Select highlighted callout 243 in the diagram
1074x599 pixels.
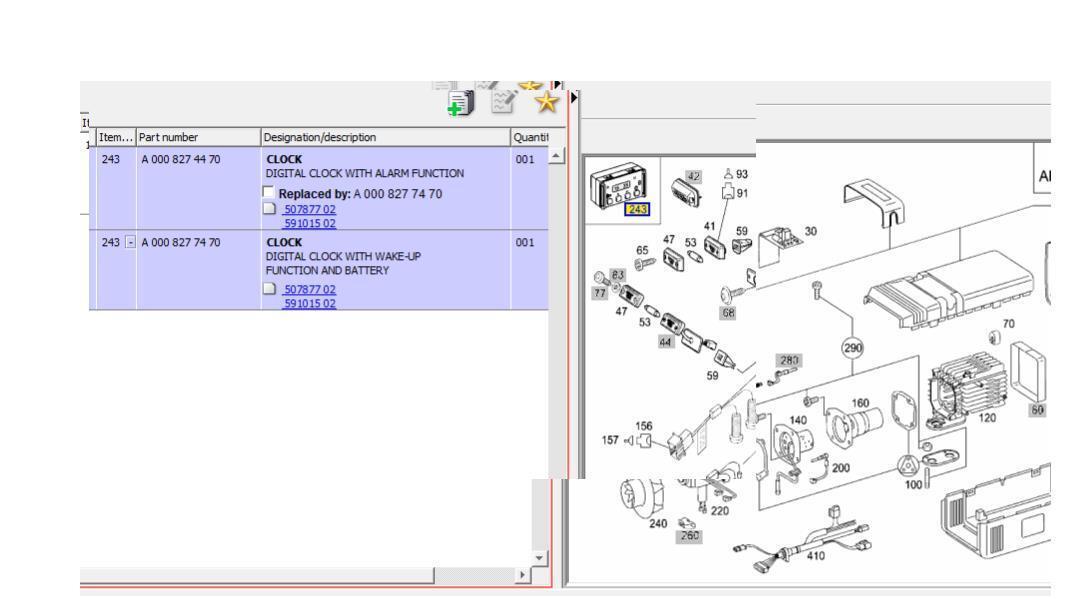click(637, 209)
